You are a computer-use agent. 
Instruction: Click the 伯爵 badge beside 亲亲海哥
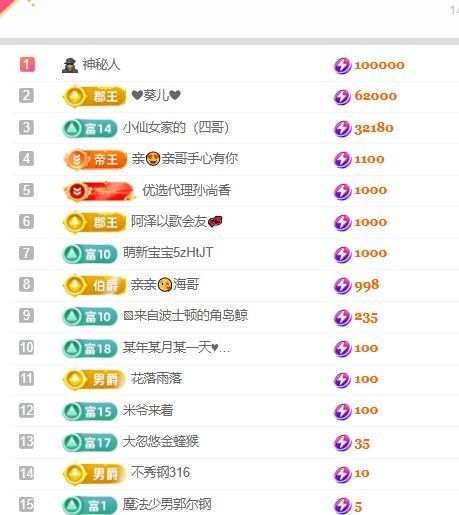click(95, 285)
